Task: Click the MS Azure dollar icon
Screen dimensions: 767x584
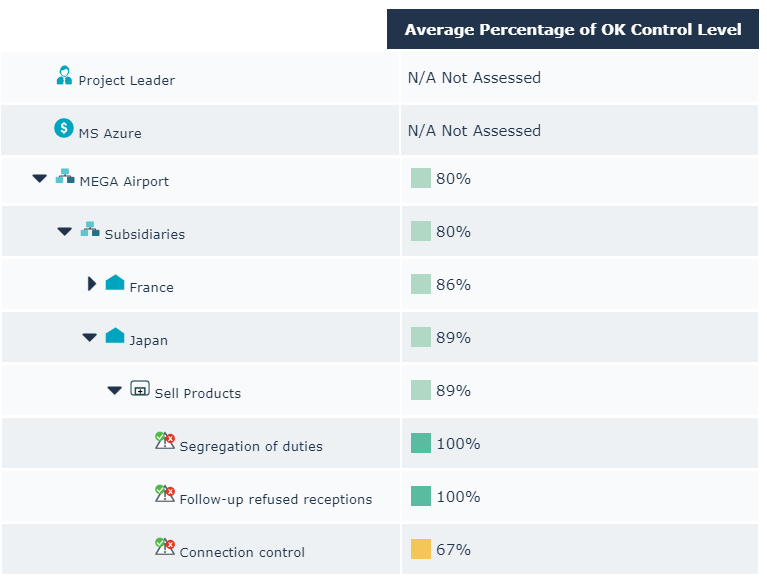Action: (x=64, y=128)
